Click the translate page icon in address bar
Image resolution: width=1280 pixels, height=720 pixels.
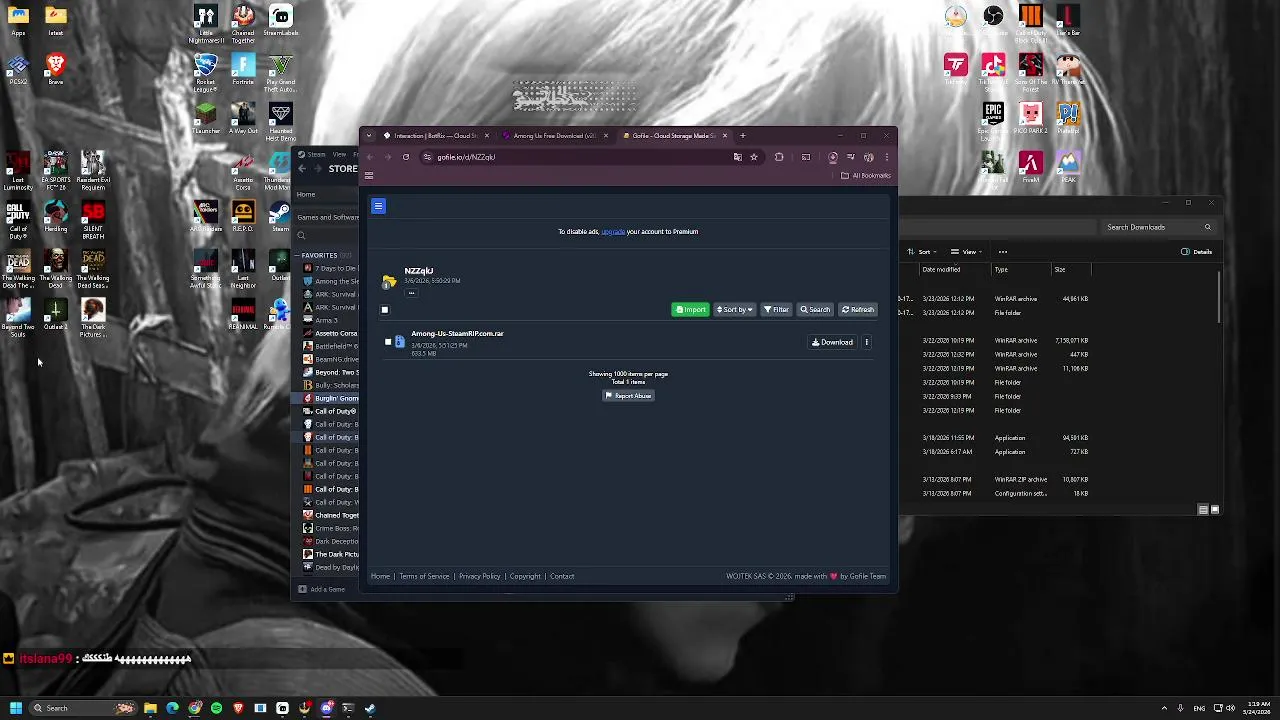pyautogui.click(x=738, y=157)
